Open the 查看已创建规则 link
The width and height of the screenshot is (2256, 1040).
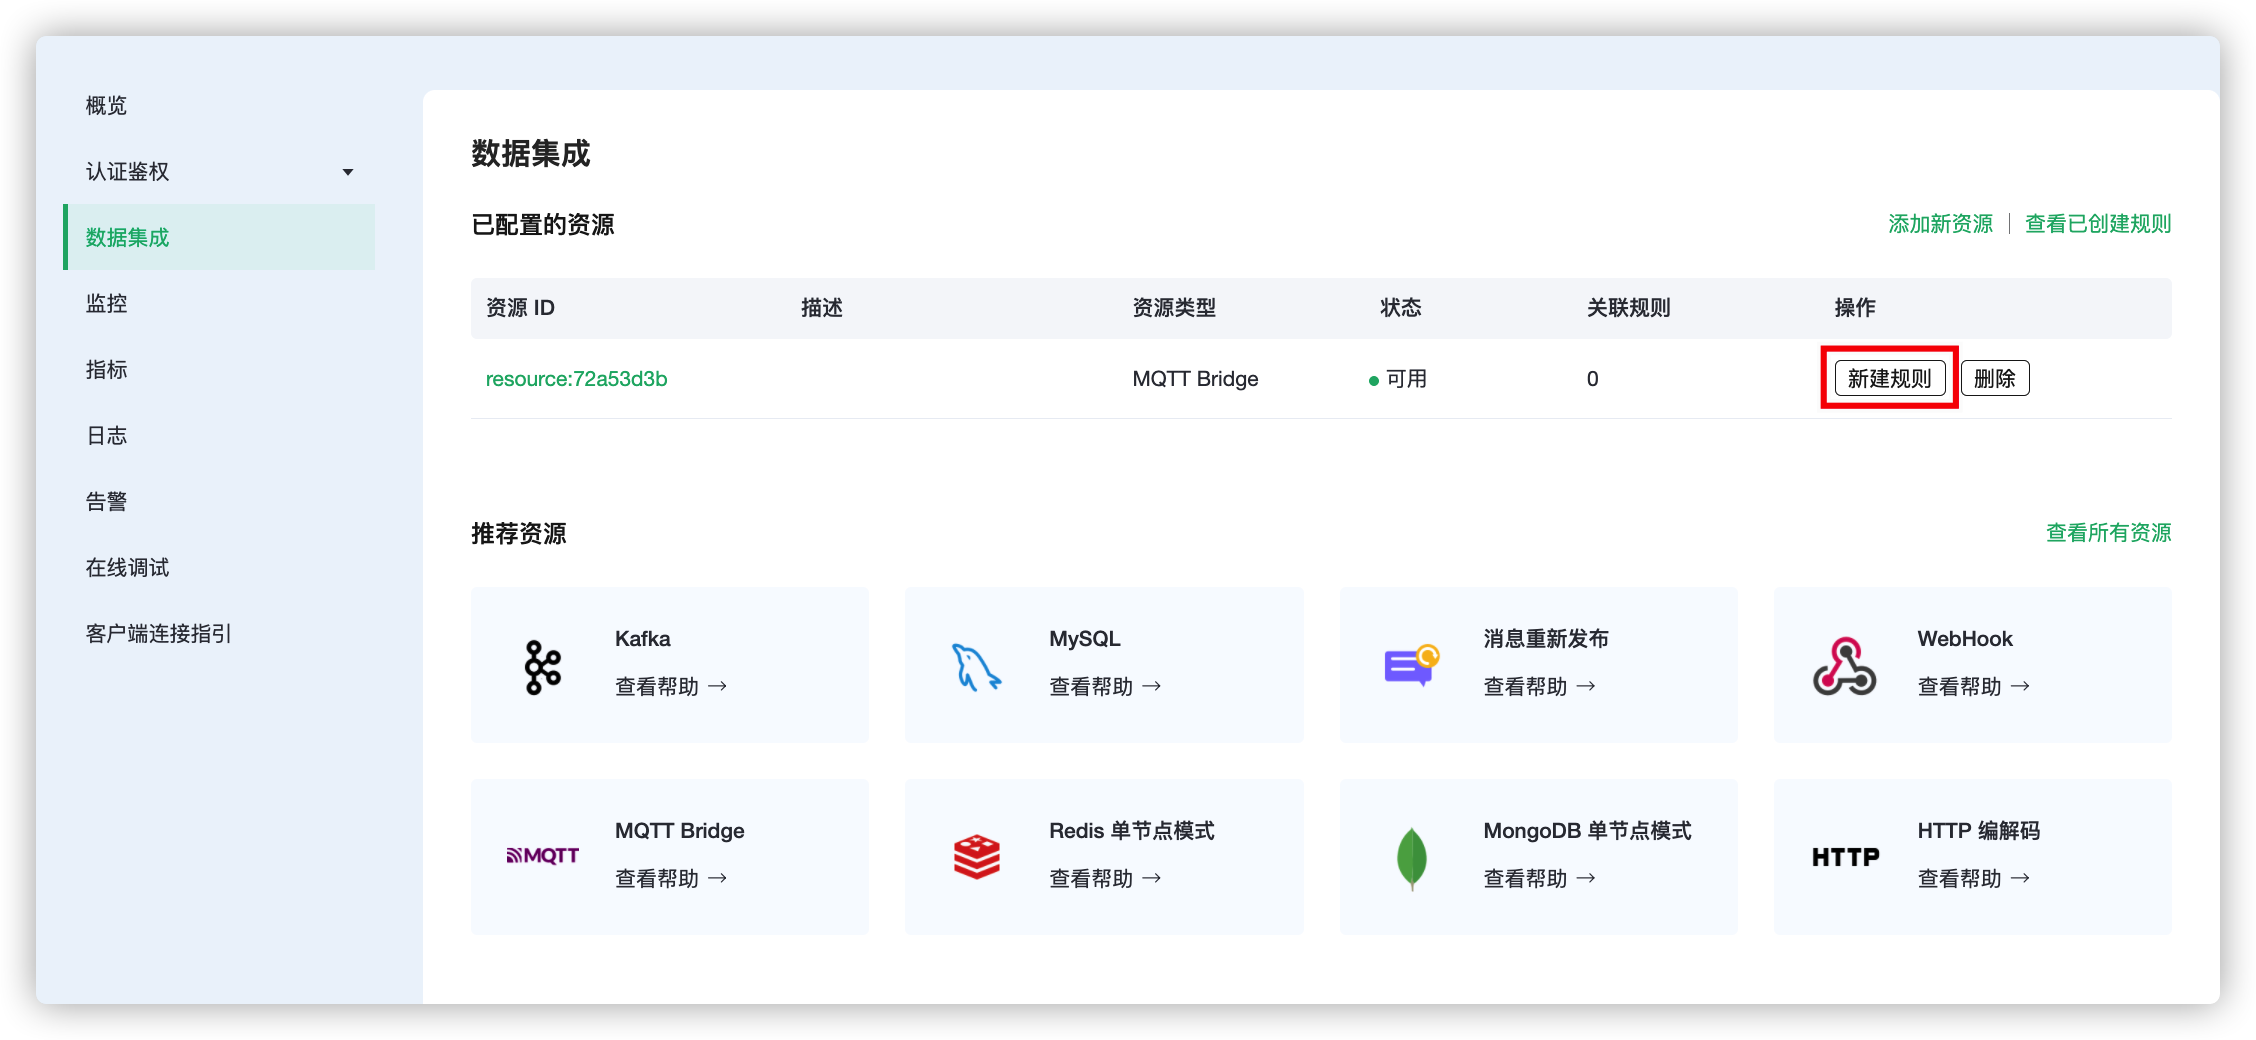(x=2098, y=224)
